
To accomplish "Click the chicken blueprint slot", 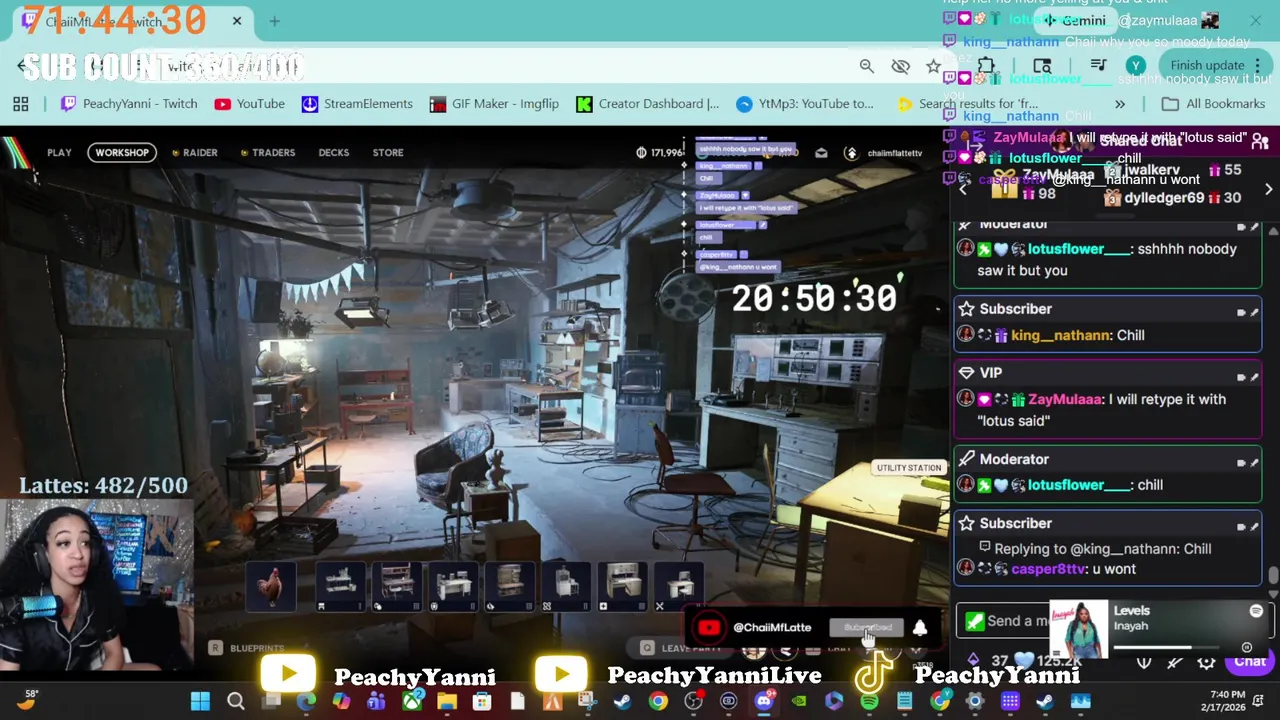I will click(271, 585).
